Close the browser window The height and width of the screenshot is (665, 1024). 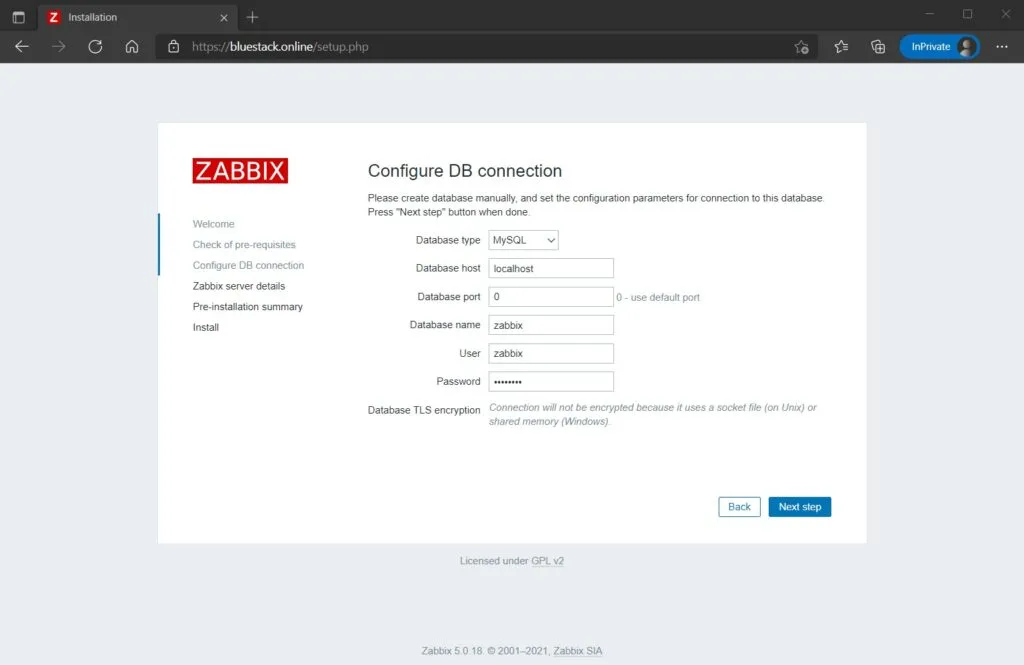(x=1006, y=14)
